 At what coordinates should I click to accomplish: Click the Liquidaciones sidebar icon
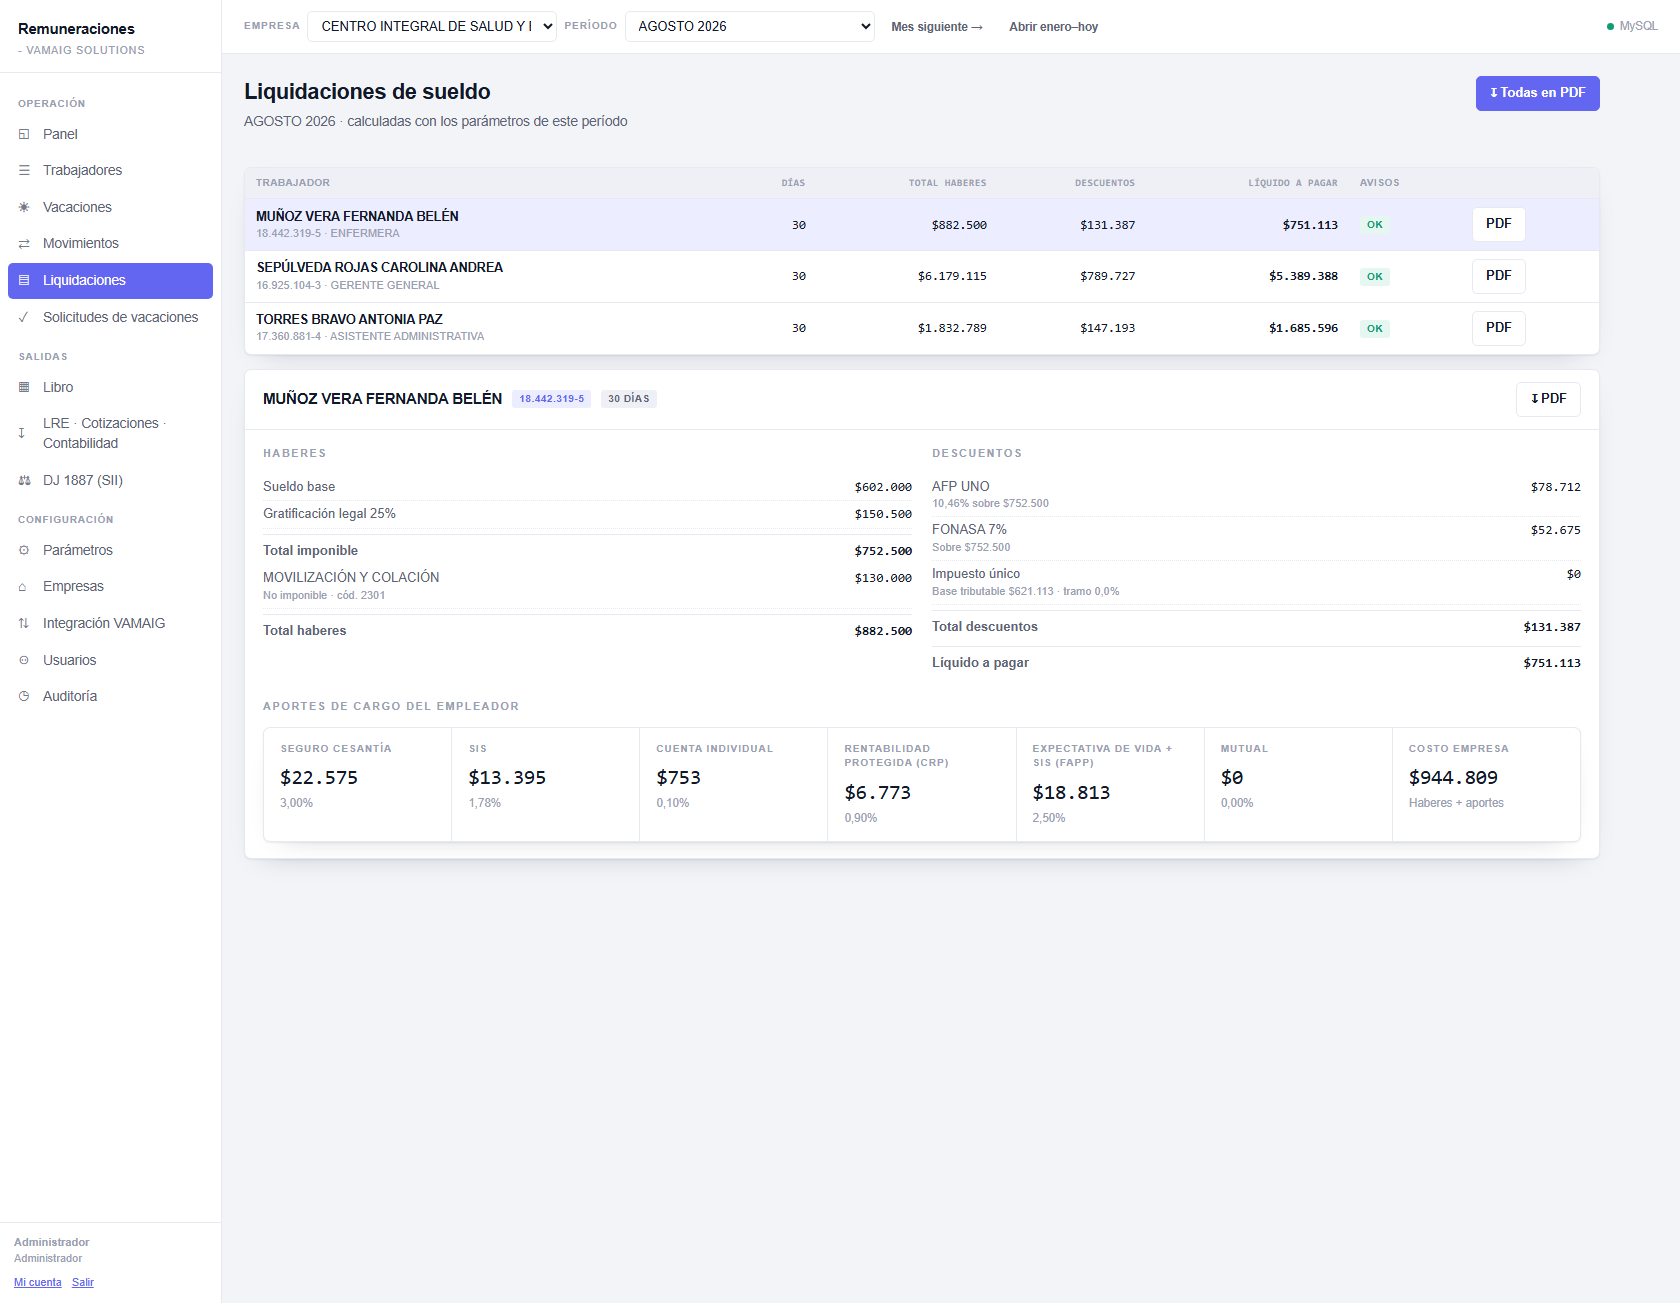click(x=24, y=281)
